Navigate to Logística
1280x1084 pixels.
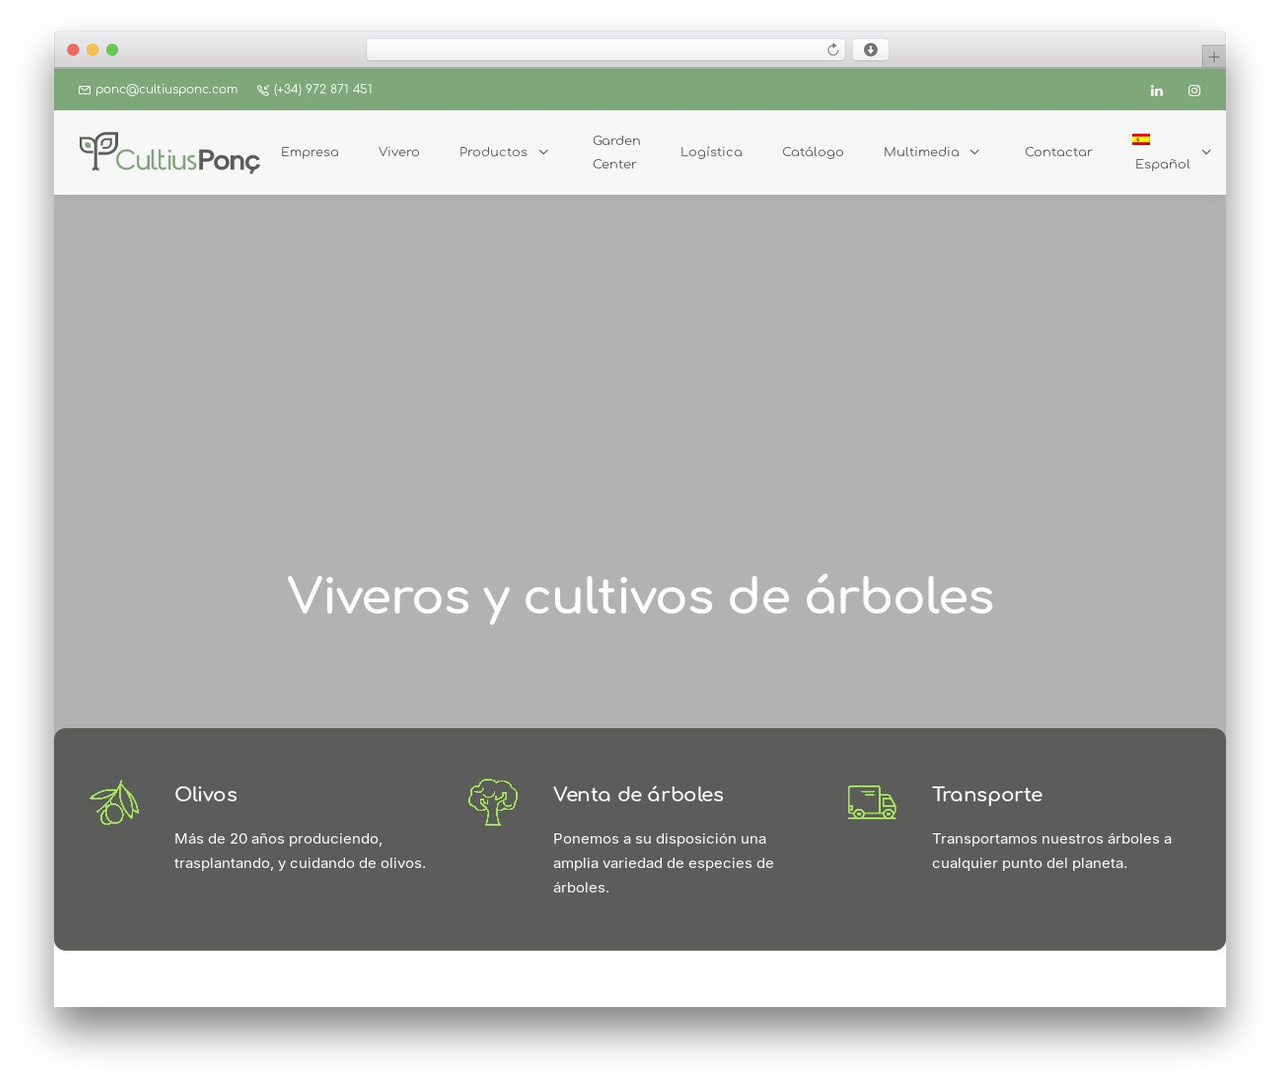pos(711,152)
